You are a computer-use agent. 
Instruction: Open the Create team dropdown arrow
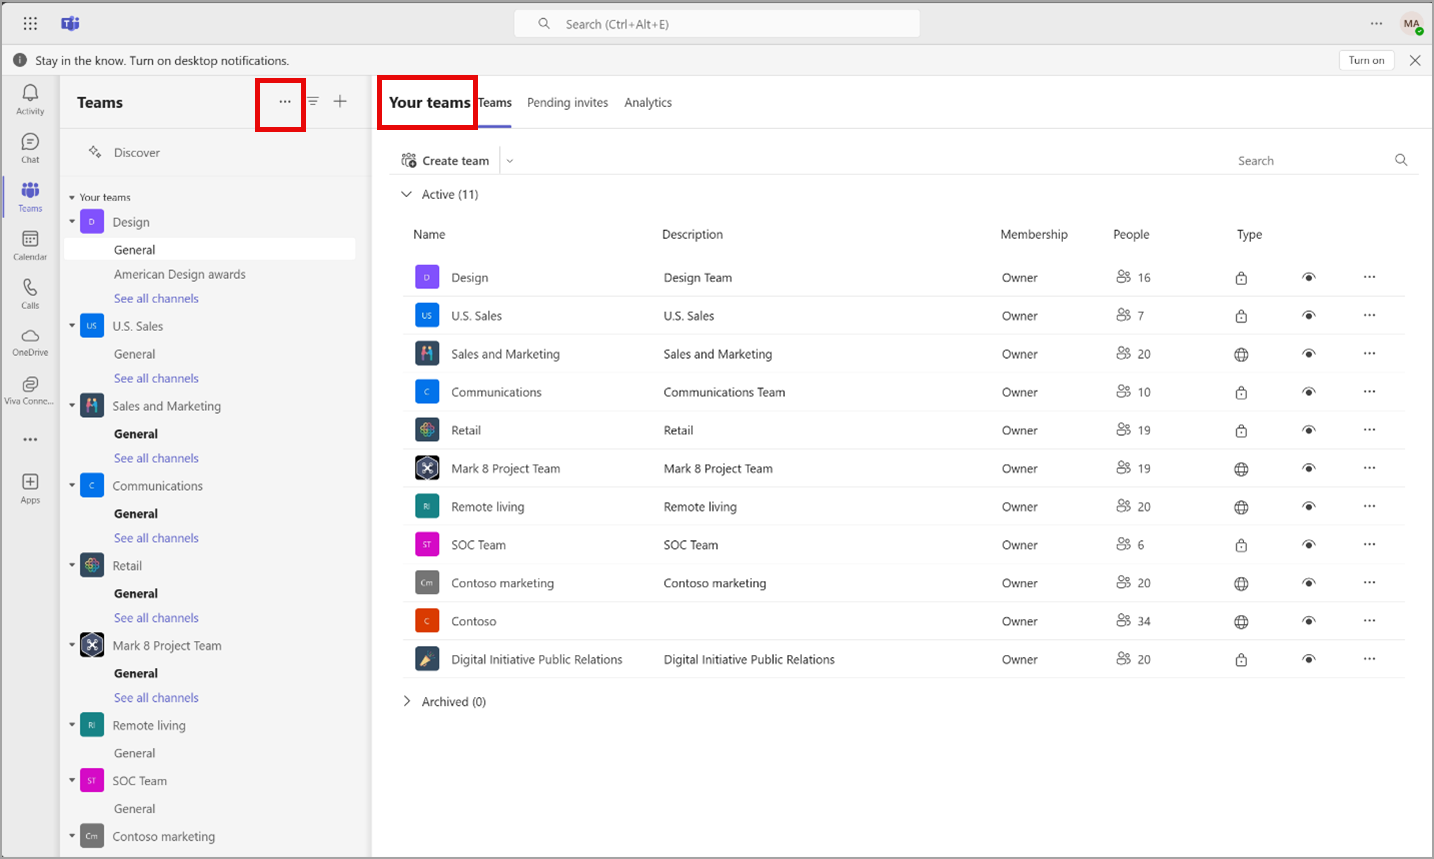(509, 161)
